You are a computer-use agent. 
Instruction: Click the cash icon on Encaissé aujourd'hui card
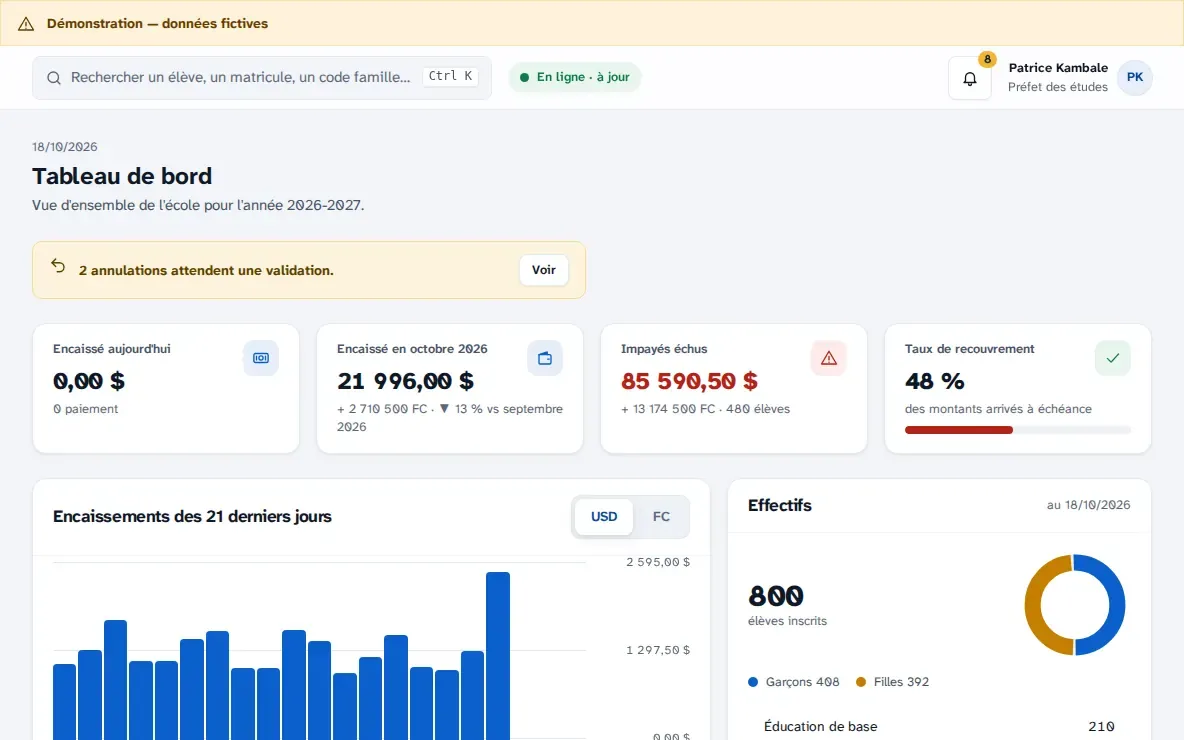(261, 358)
